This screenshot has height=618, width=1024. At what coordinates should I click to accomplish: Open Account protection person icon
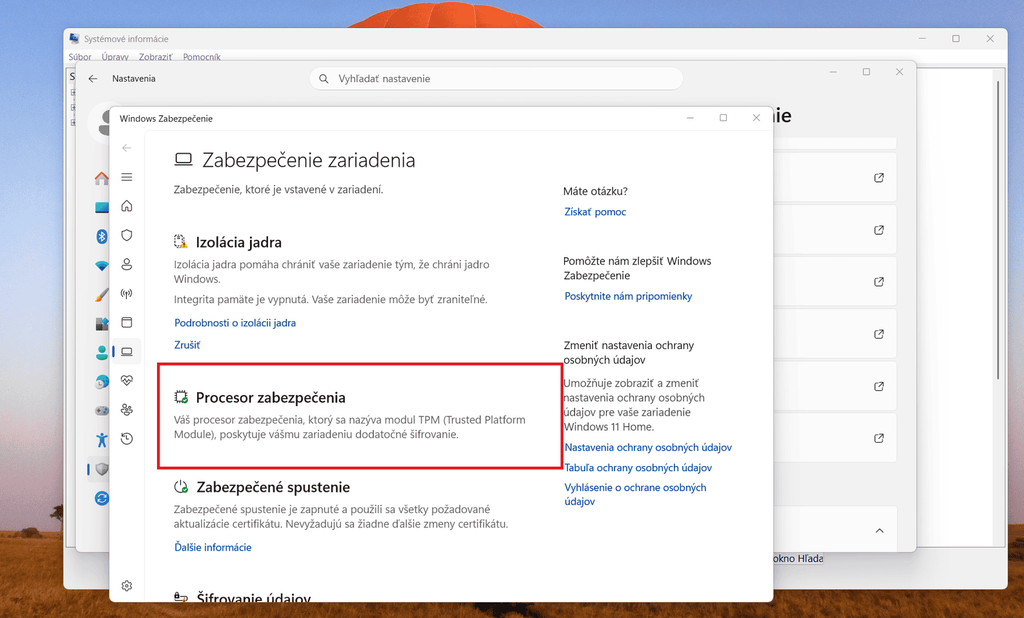127,264
